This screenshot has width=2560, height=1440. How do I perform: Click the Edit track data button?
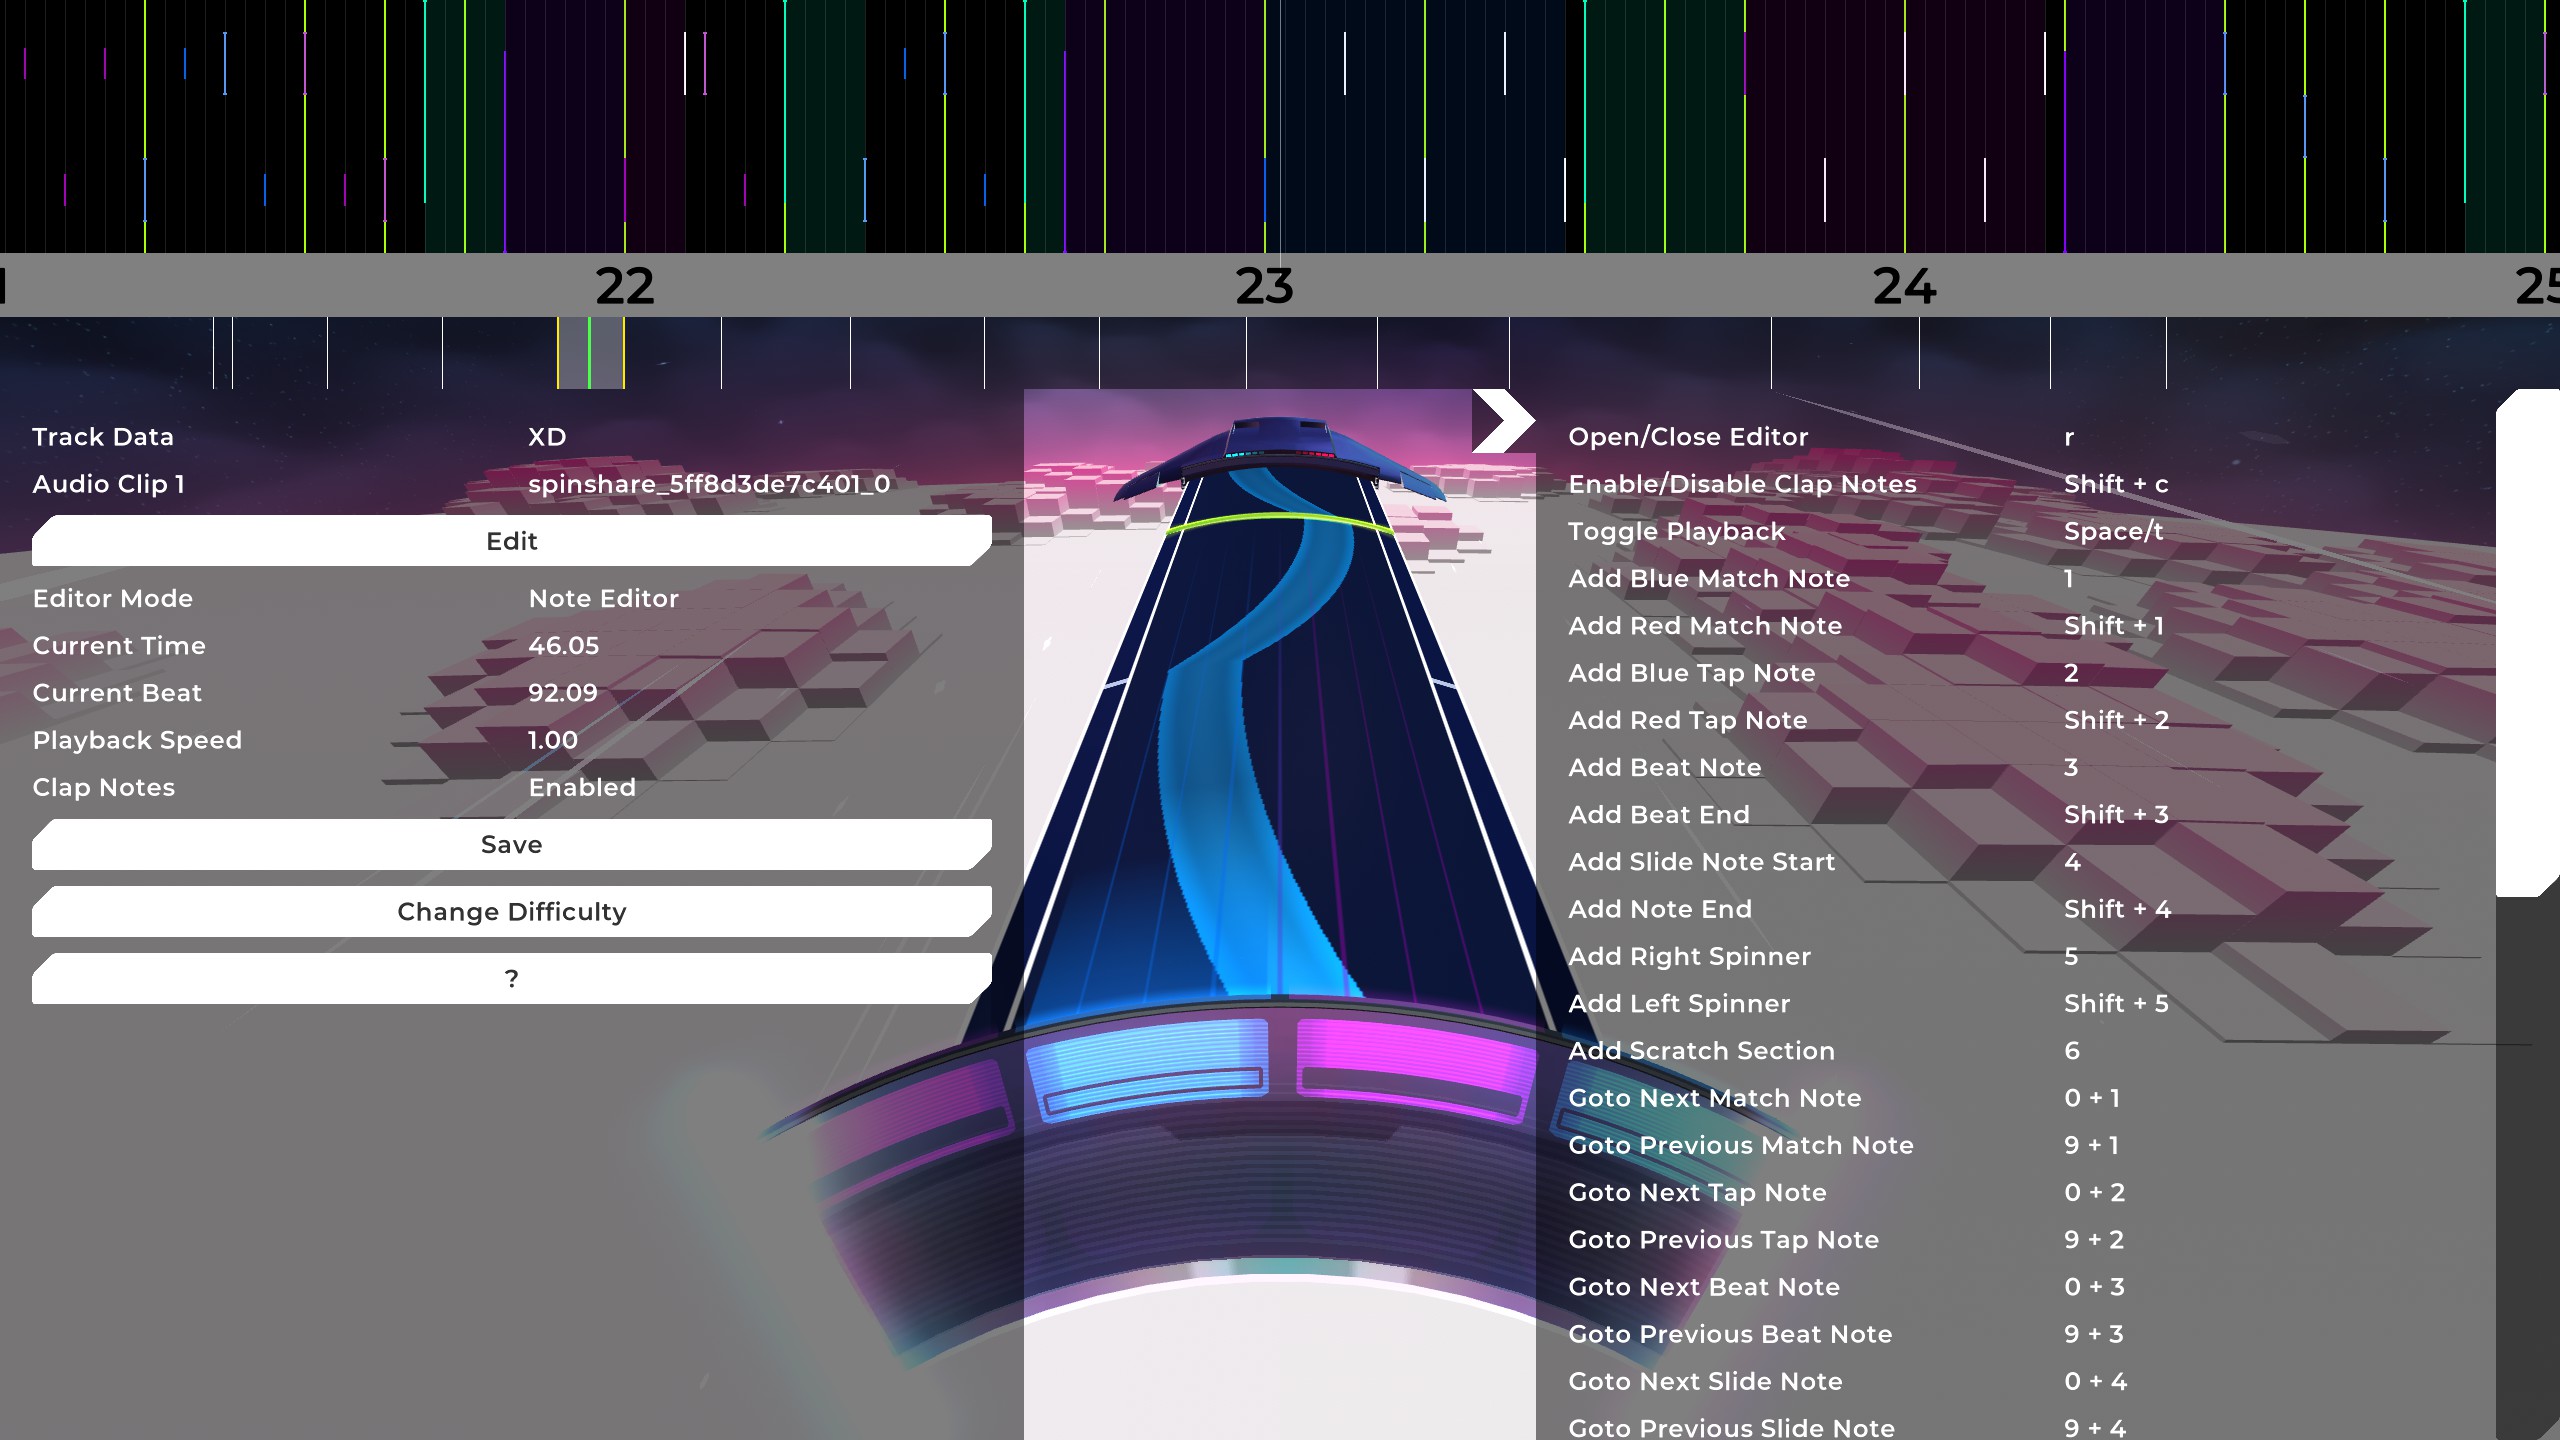[511, 541]
